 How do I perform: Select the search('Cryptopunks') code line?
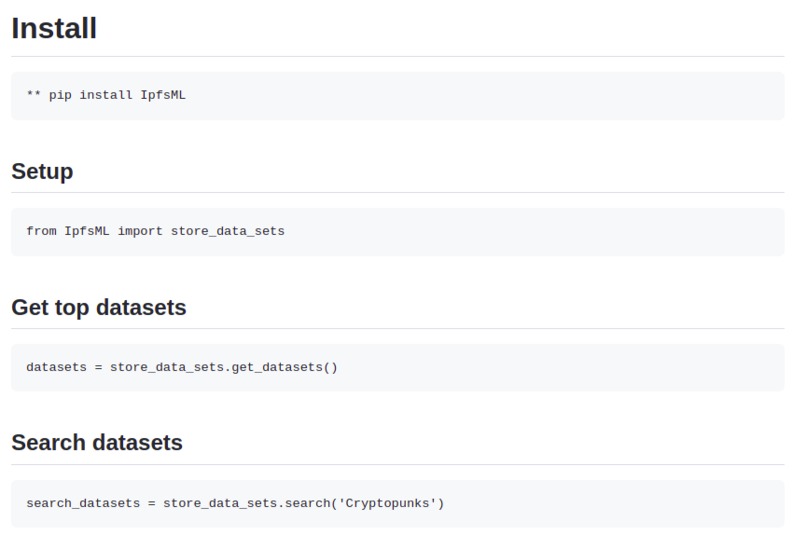coord(235,503)
